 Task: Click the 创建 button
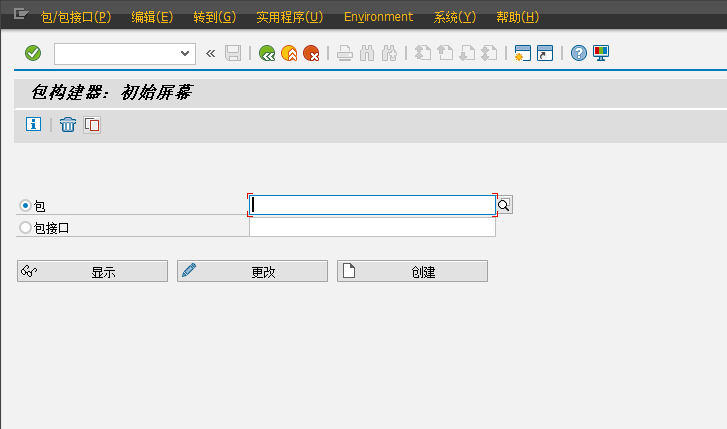coord(412,271)
